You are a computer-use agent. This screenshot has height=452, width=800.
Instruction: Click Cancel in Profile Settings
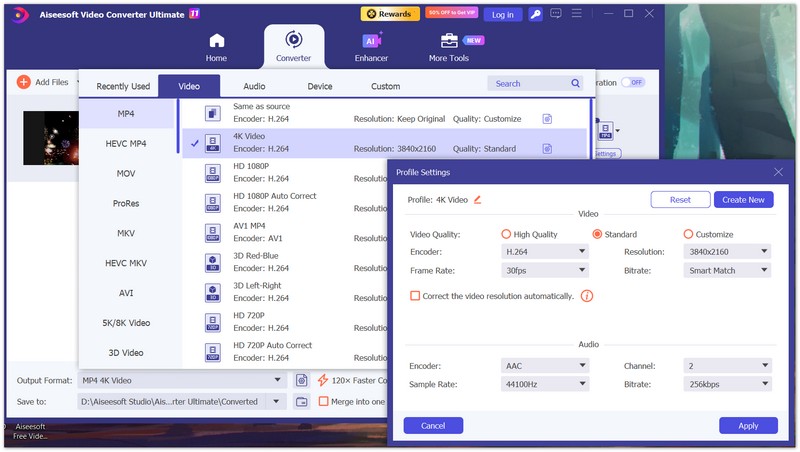[x=433, y=425]
